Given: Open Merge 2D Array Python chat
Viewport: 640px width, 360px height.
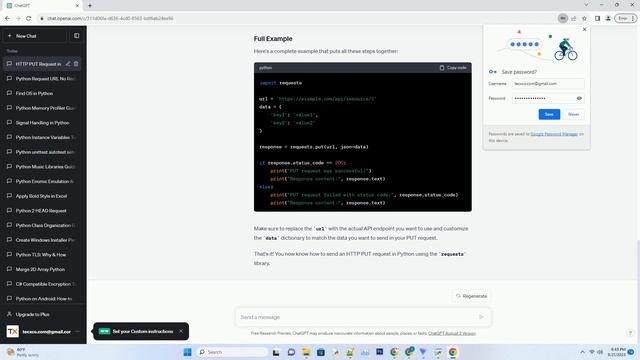Looking at the screenshot, I should [x=42, y=269].
